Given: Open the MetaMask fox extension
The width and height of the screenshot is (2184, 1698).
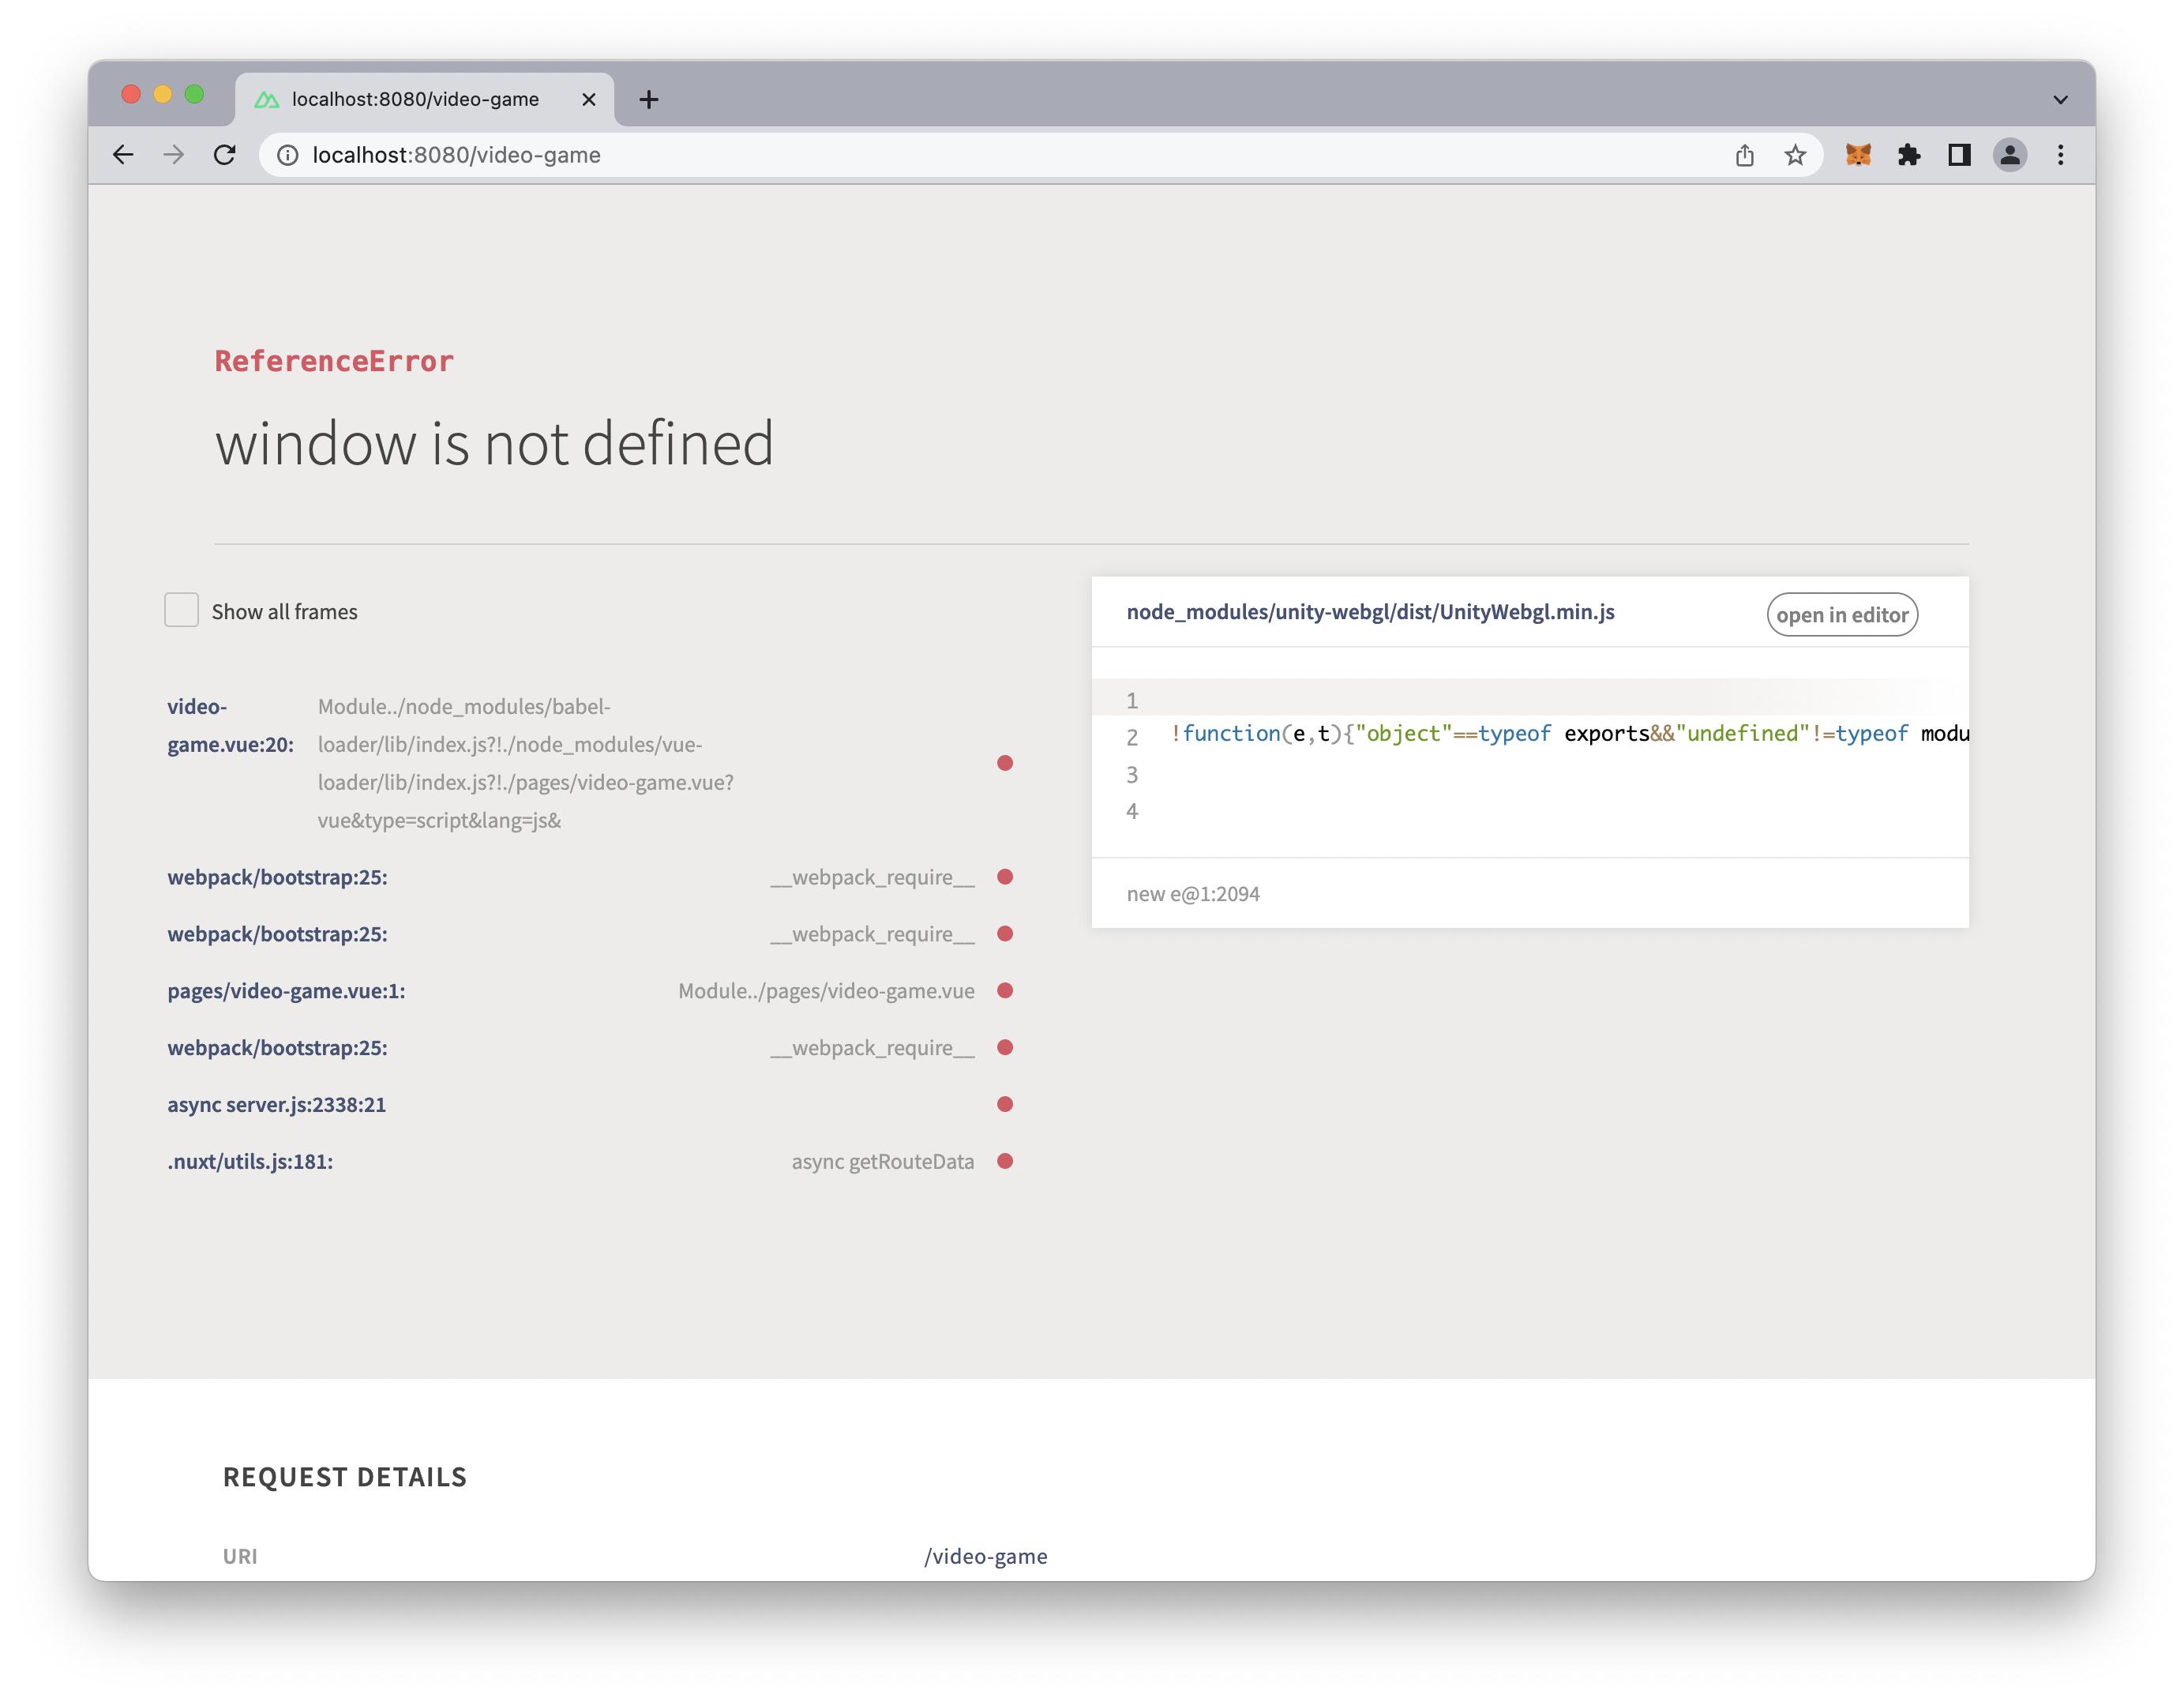Looking at the screenshot, I should 1858,155.
